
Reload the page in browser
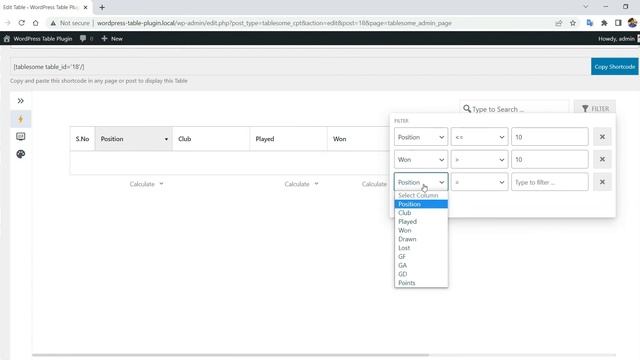[22, 23]
